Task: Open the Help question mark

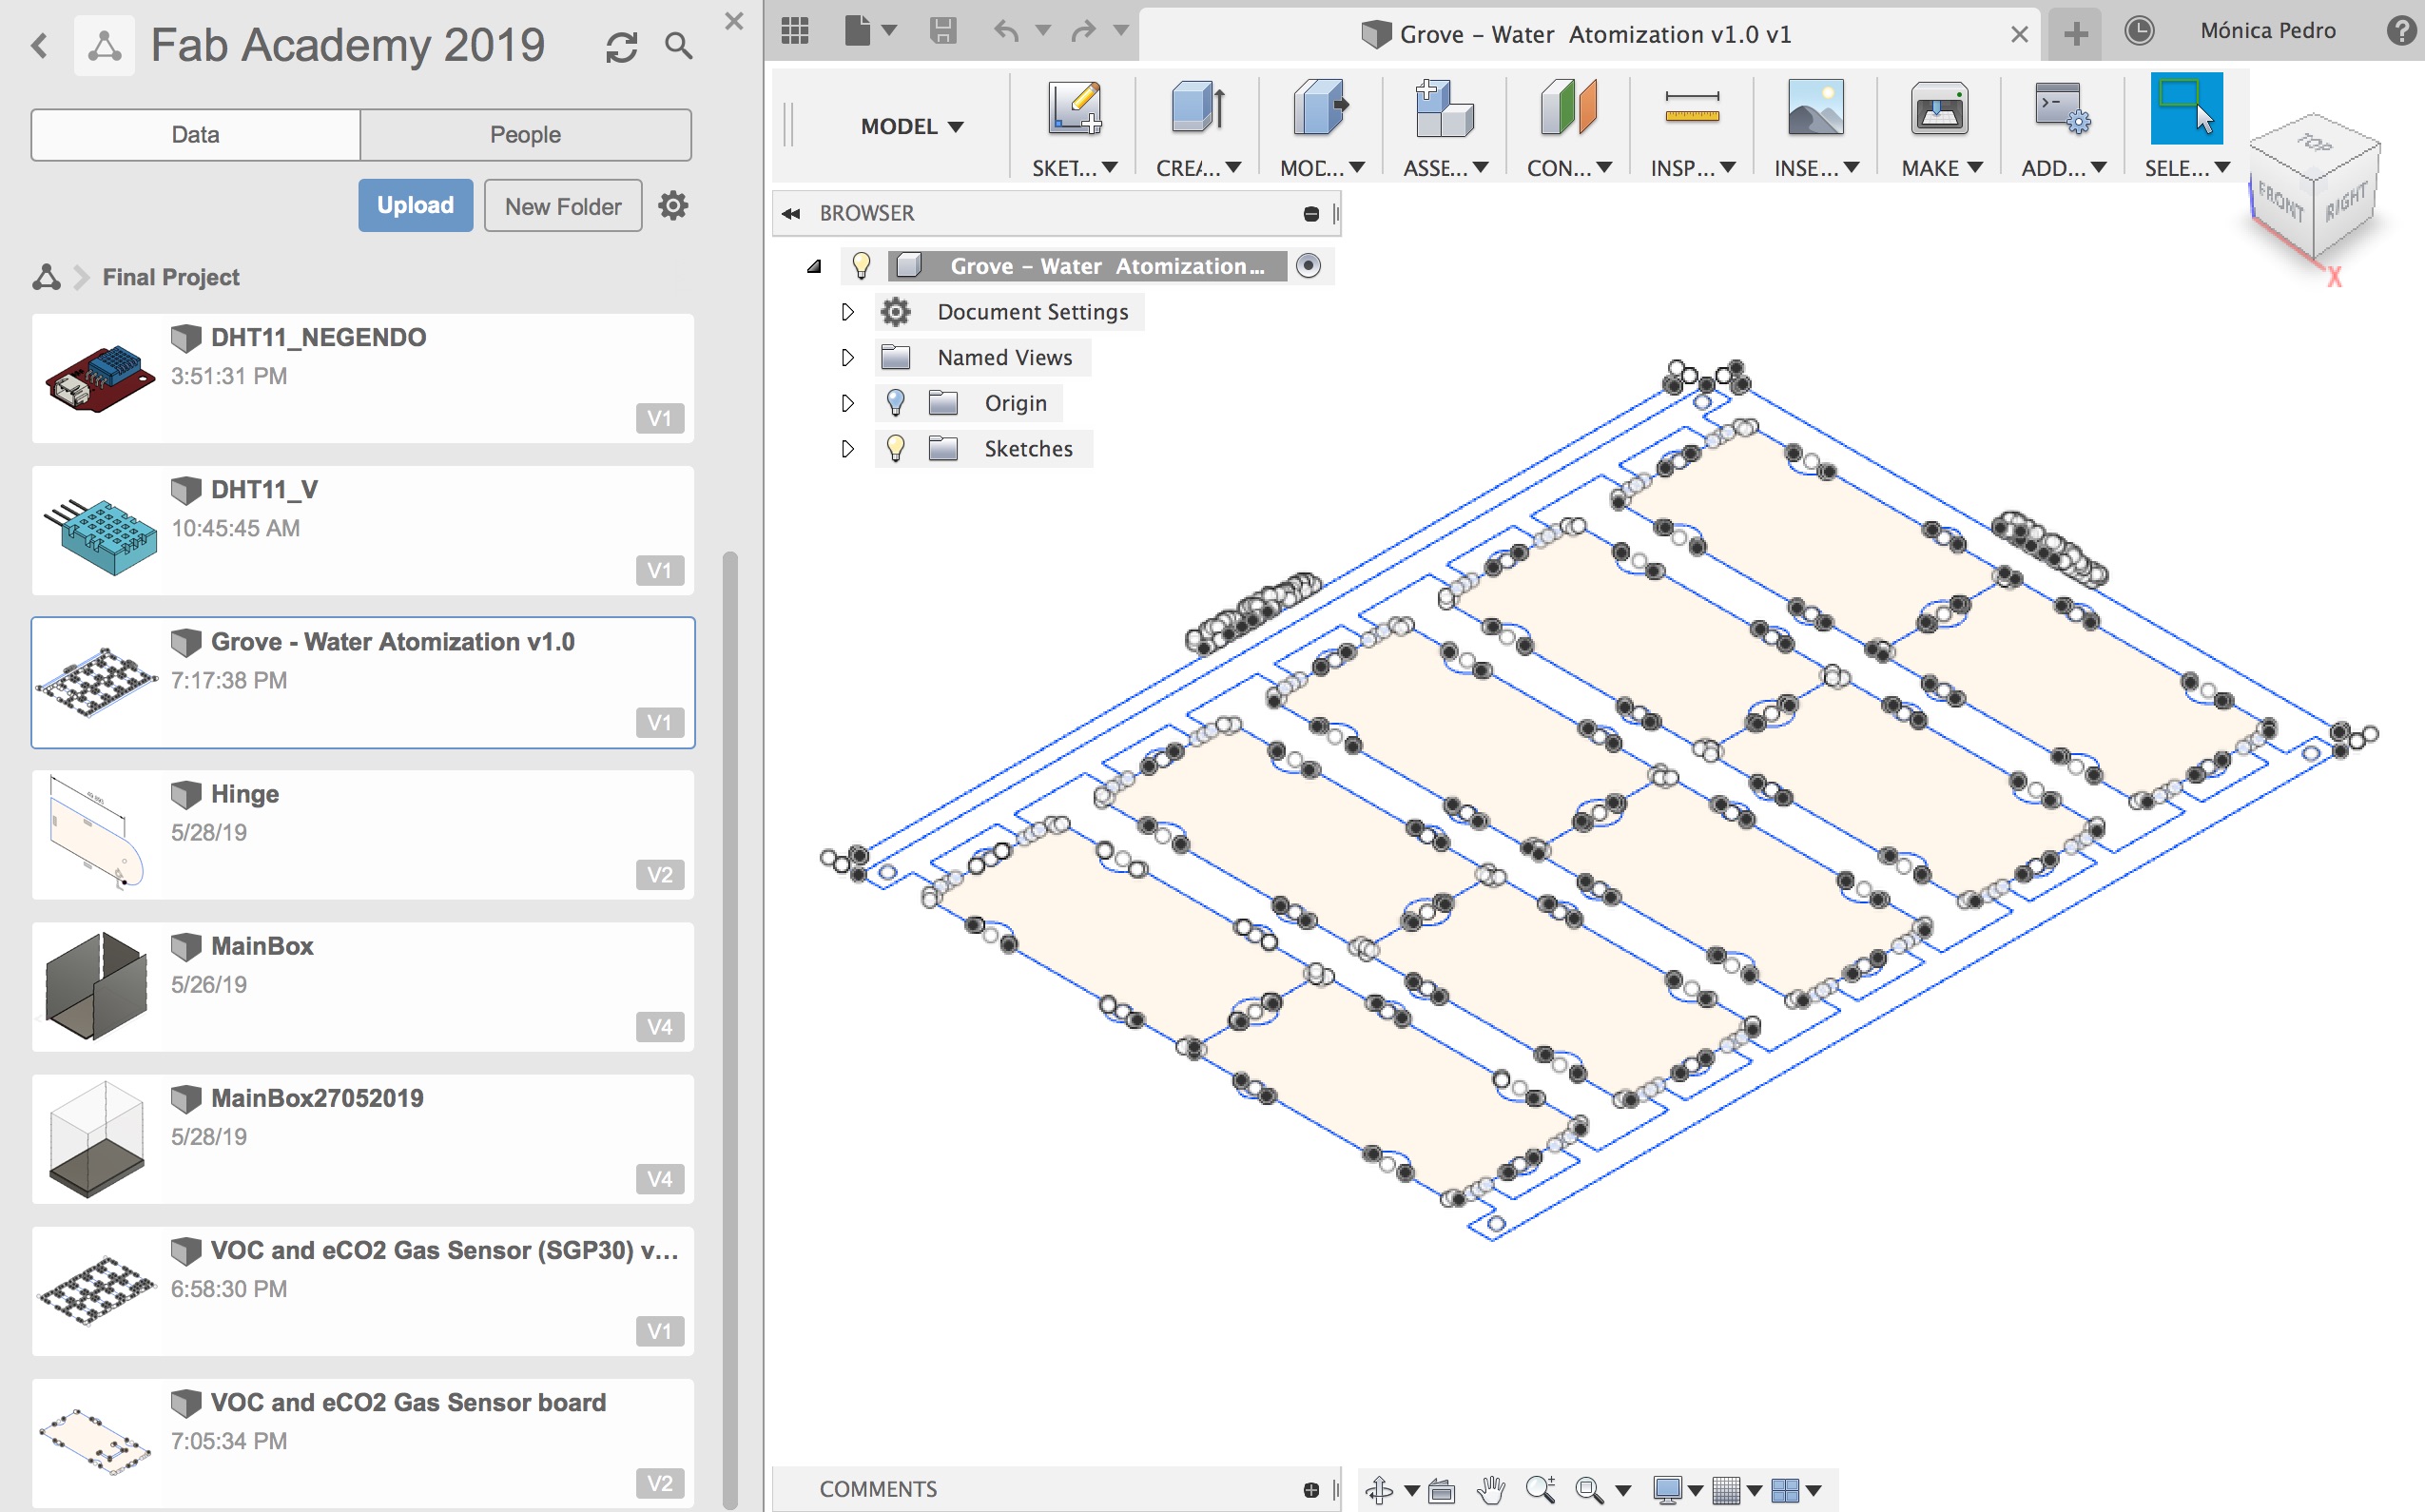Action: tap(2401, 31)
